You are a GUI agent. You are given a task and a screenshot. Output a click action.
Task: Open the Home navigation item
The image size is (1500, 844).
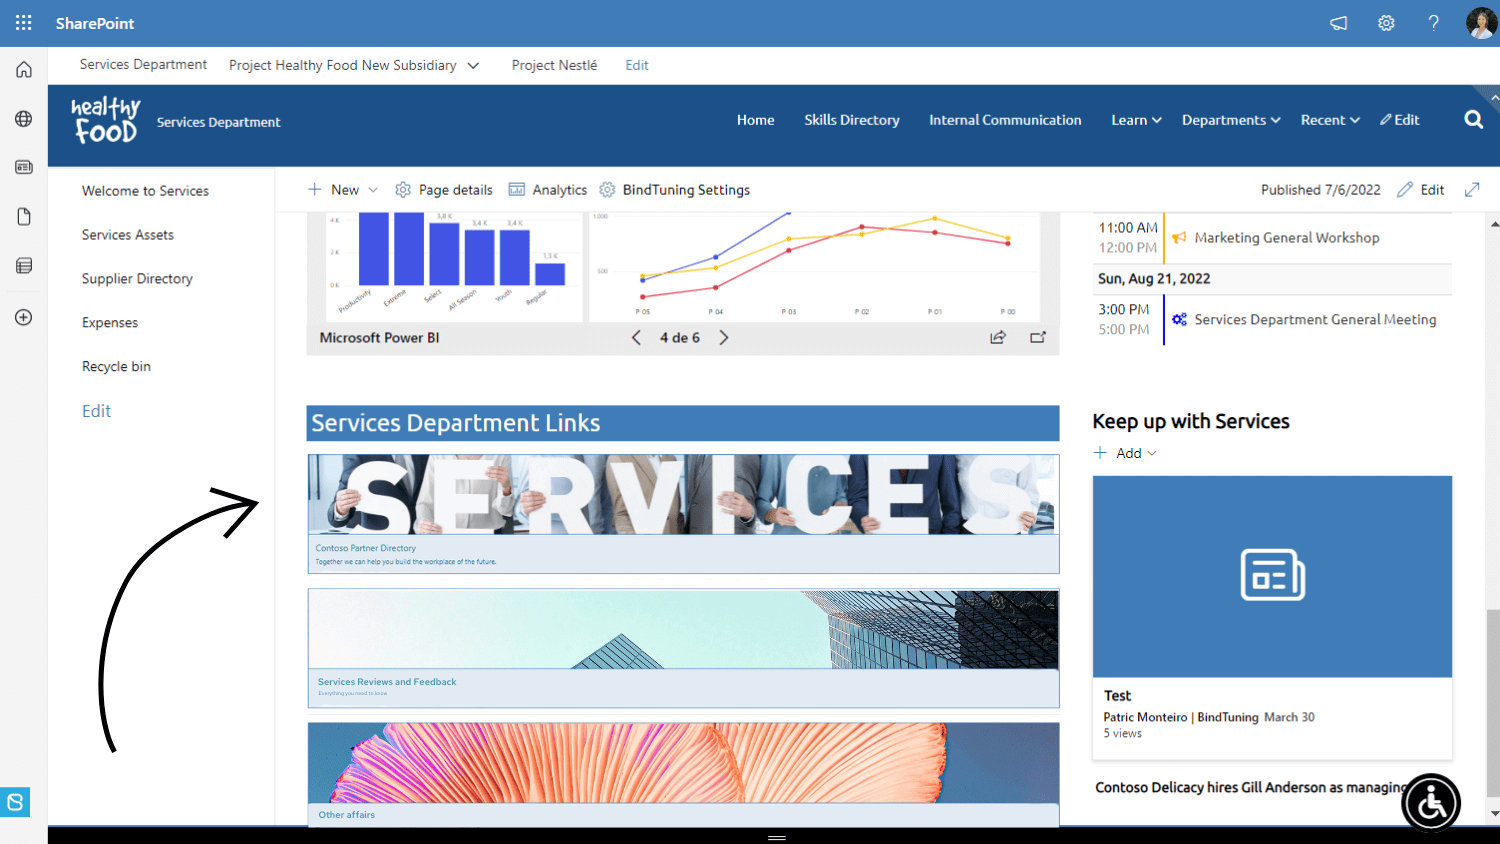coord(756,120)
